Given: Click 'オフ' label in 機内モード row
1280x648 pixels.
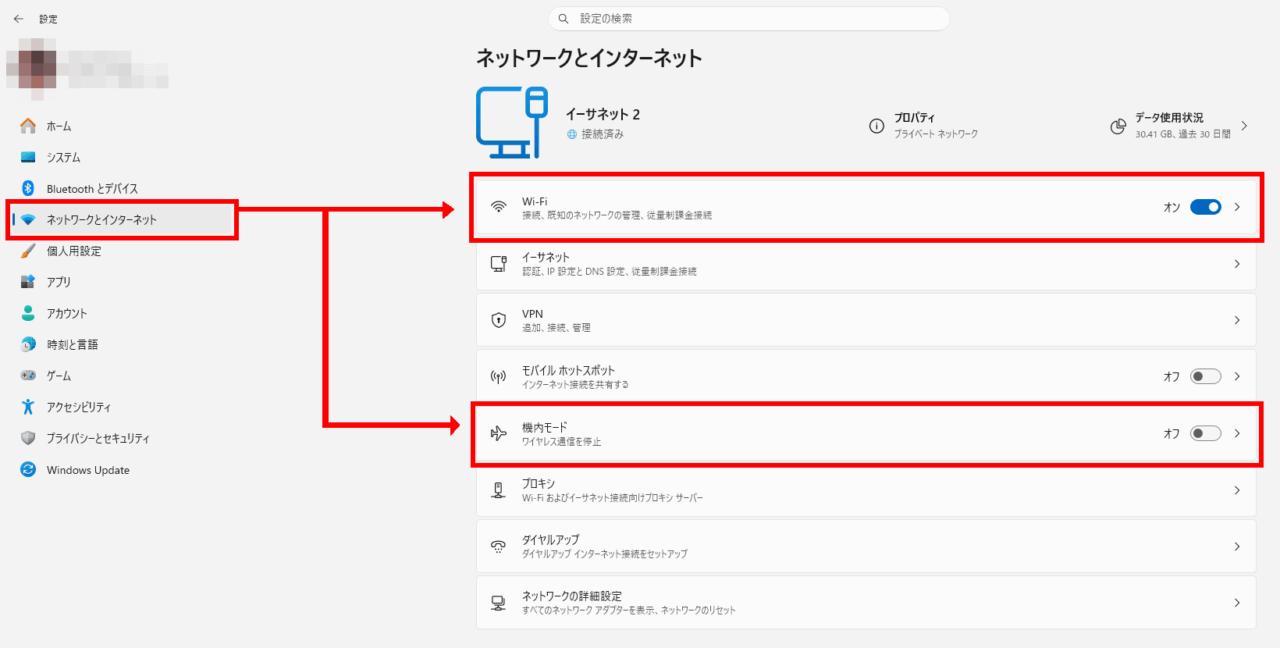Looking at the screenshot, I should 1172,433.
